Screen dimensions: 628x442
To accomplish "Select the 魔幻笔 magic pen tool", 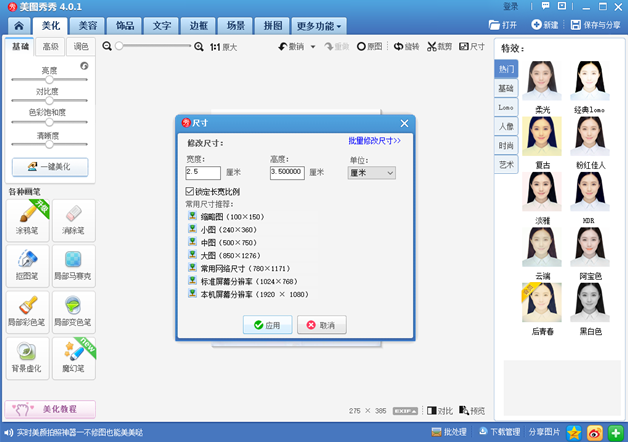I will pyautogui.click(x=74, y=358).
